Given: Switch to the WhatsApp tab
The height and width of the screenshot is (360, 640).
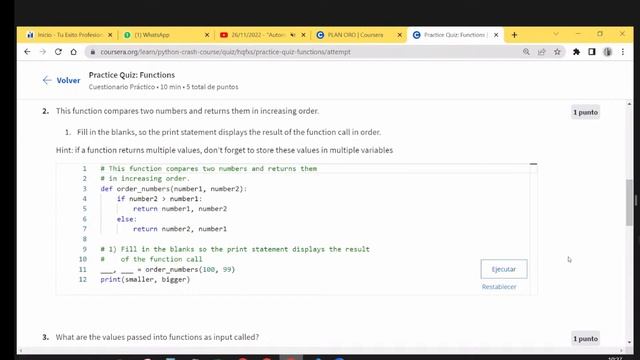Looking at the screenshot, I should point(152,35).
